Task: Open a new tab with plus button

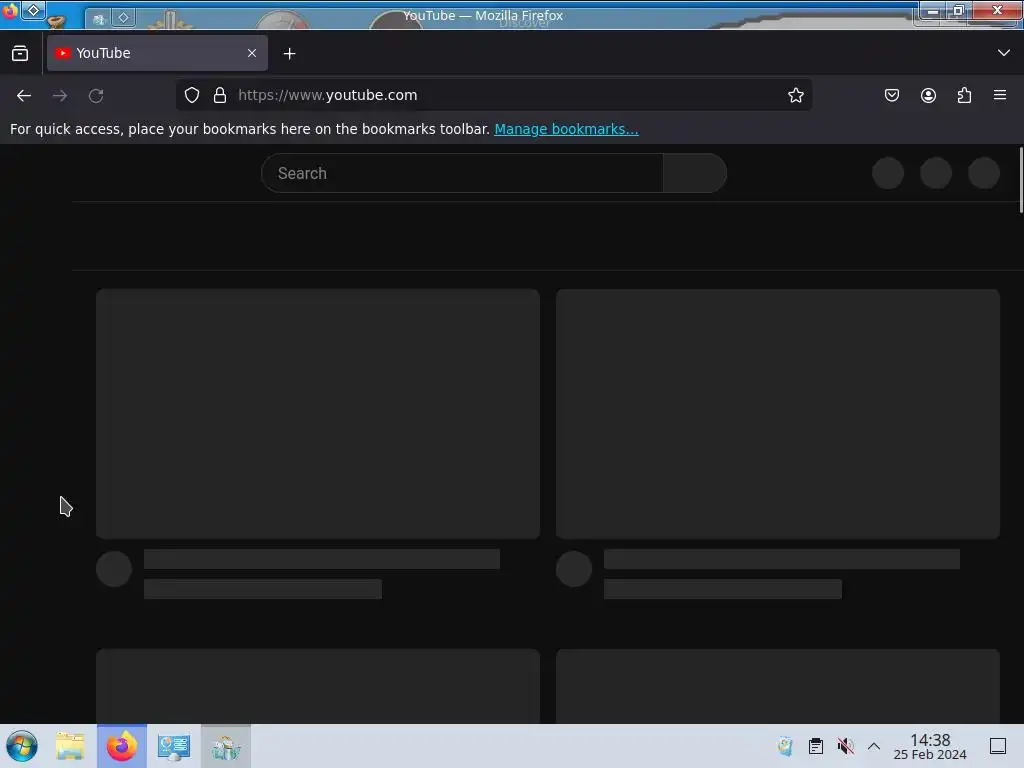Action: (289, 54)
